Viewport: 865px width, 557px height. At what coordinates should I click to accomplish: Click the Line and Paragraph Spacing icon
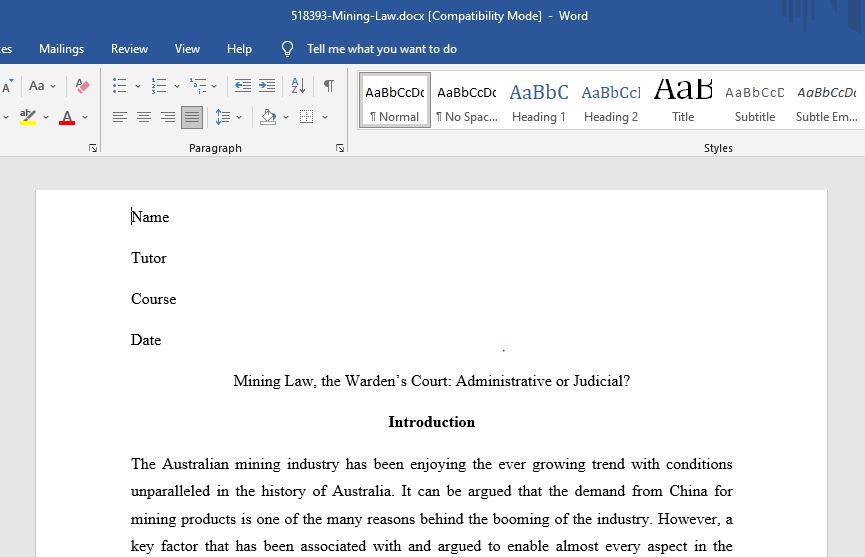point(223,117)
